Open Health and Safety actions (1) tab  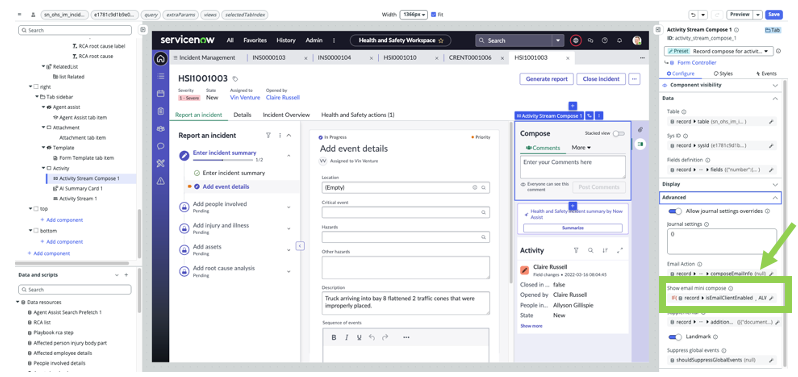[357, 115]
